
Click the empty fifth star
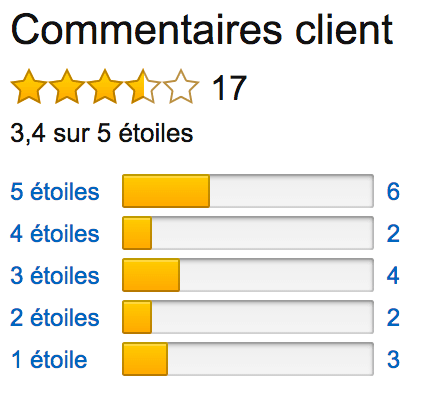(x=181, y=87)
